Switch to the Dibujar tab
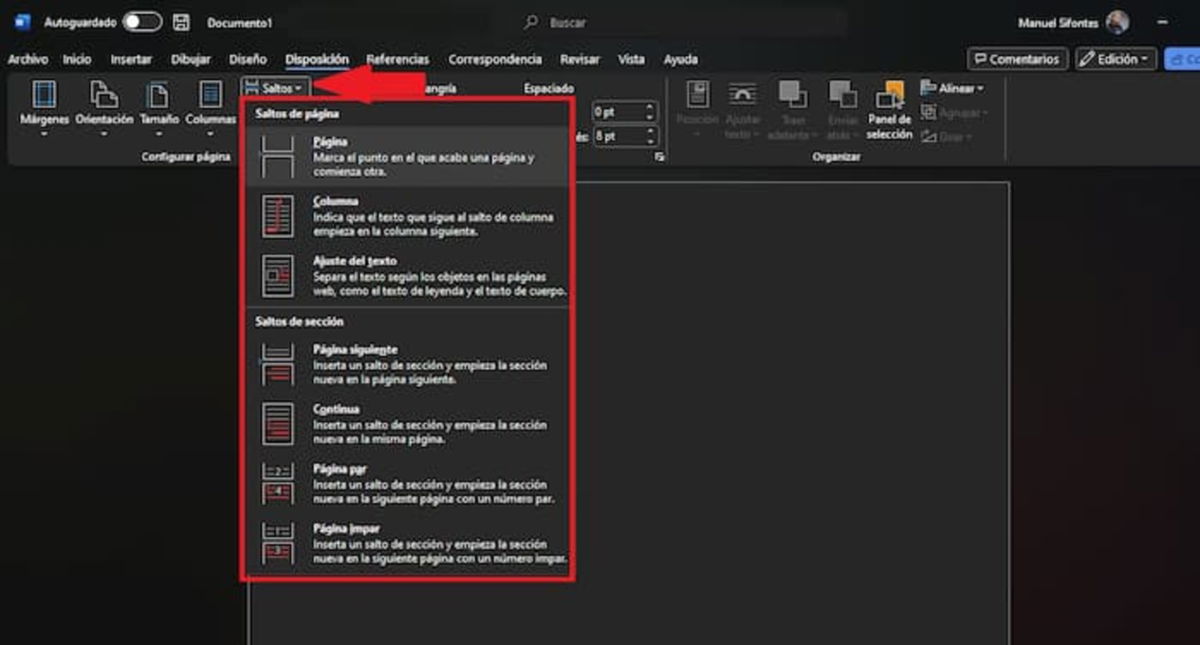1200x645 pixels. coord(191,59)
